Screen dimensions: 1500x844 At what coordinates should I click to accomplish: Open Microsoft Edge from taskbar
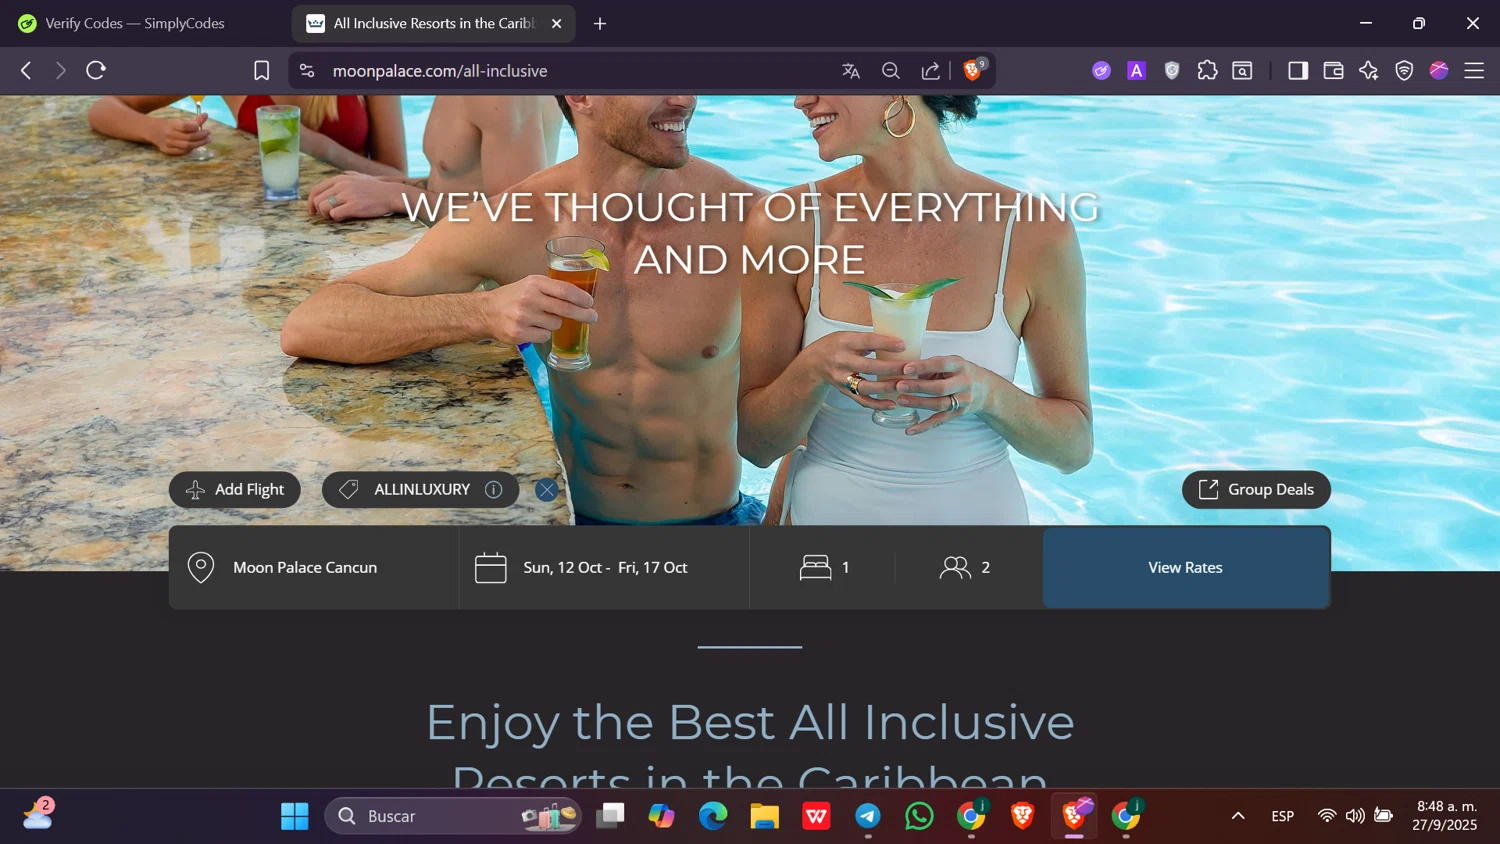click(713, 816)
